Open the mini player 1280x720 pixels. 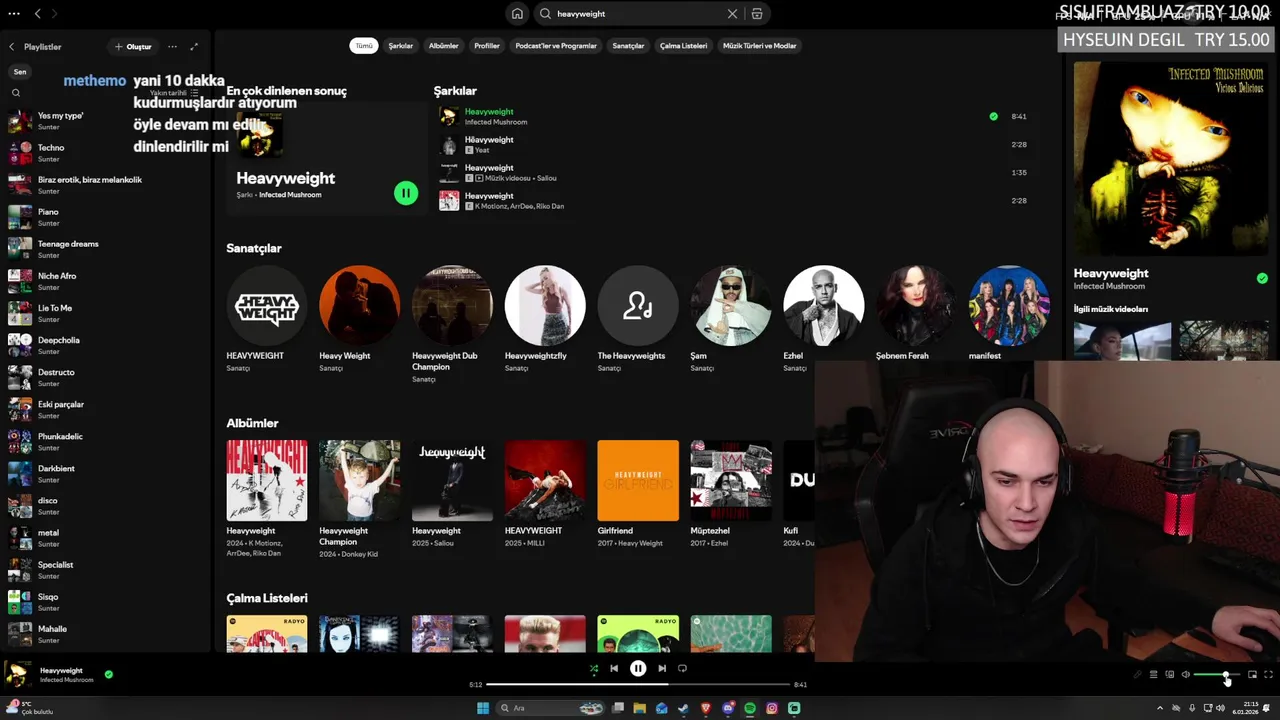pos(1252,675)
